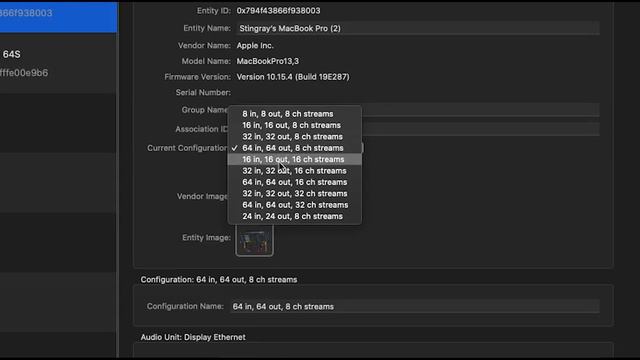Click 'Audio Unit: Display Ethernet' heading

(193, 338)
